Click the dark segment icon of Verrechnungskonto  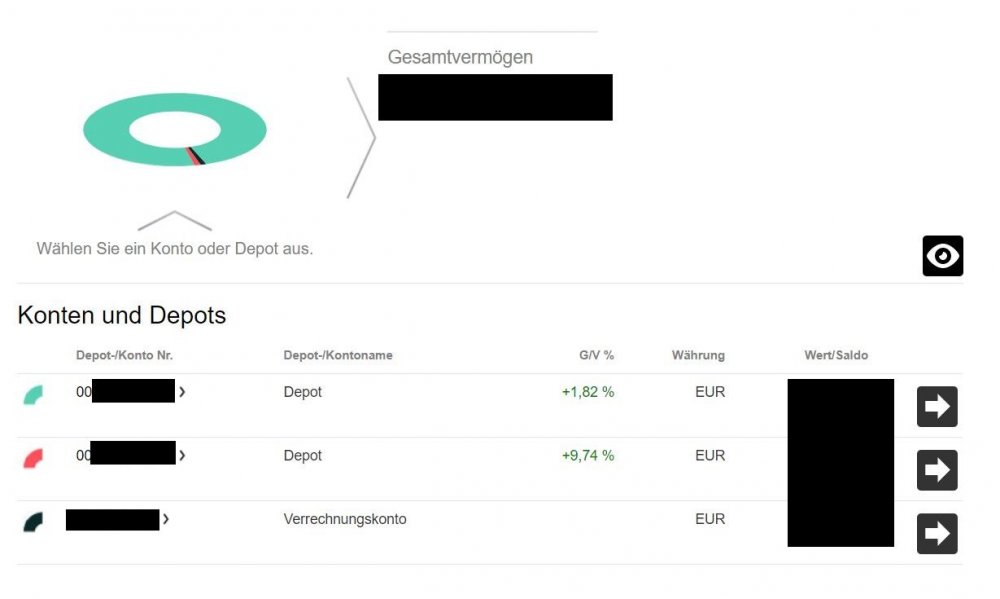tap(33, 521)
